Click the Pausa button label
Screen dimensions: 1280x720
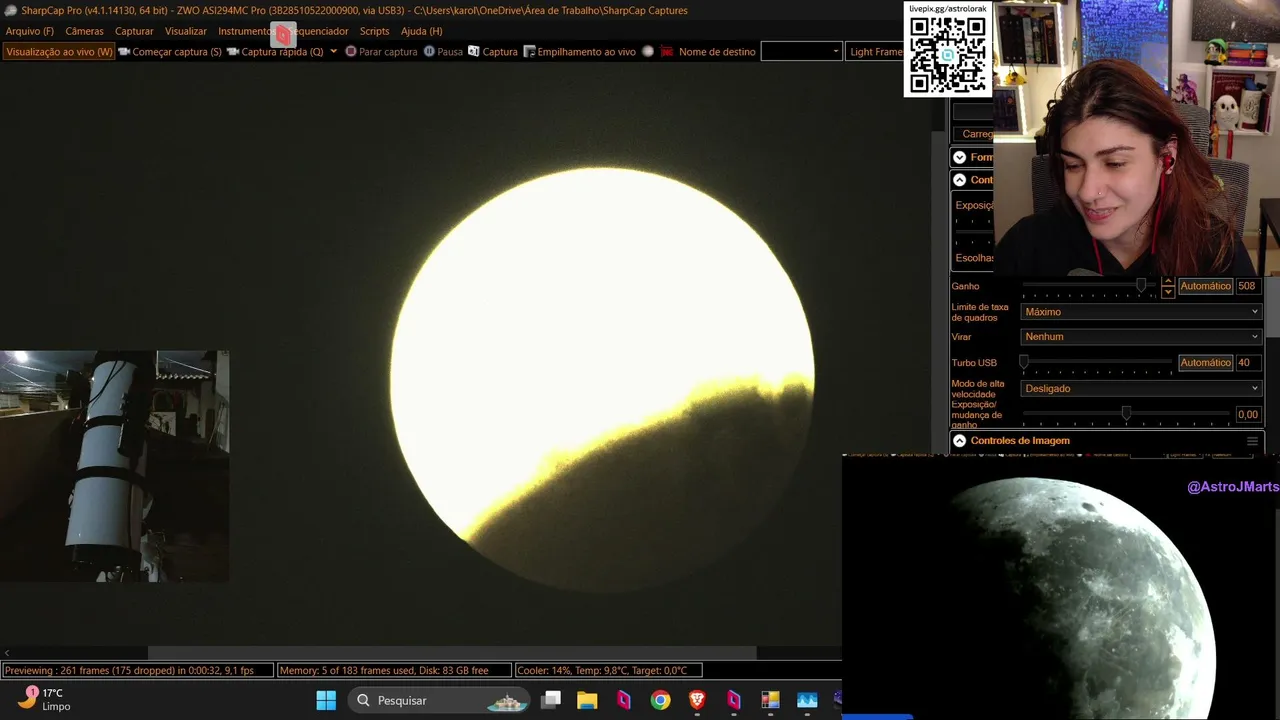tap(450, 52)
